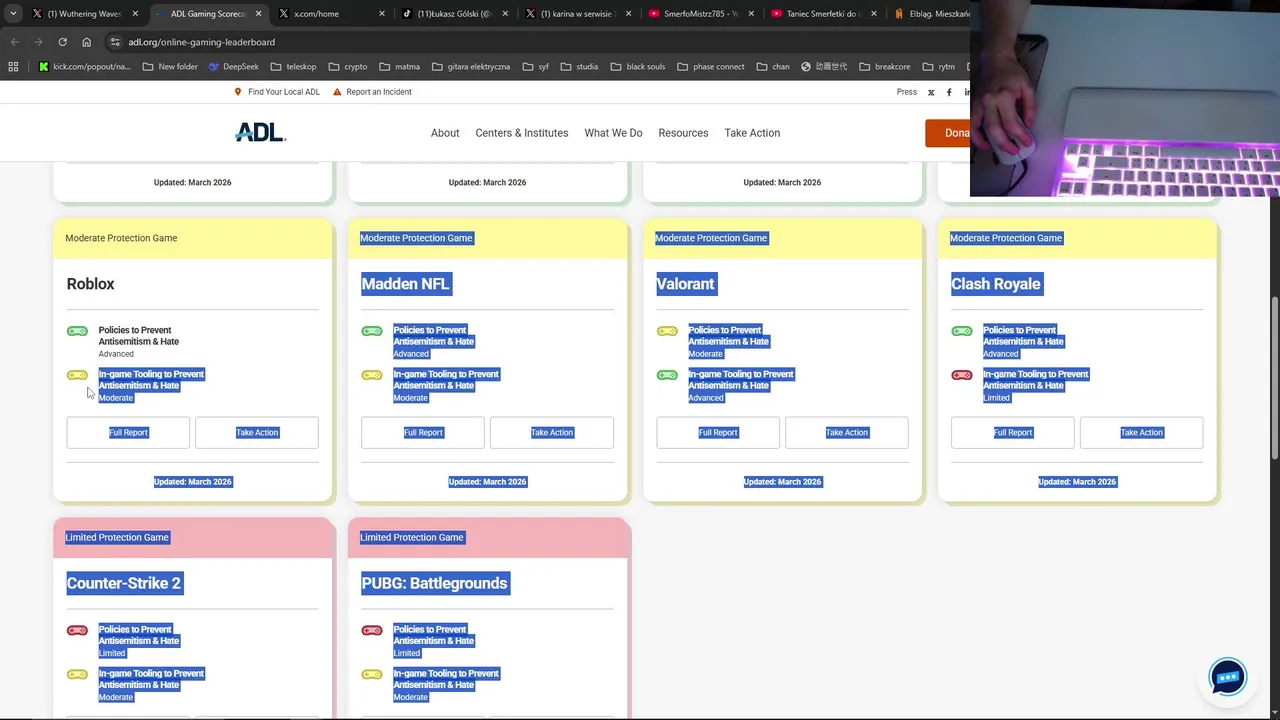
Task: Open the browser home page icon
Action: (87, 42)
